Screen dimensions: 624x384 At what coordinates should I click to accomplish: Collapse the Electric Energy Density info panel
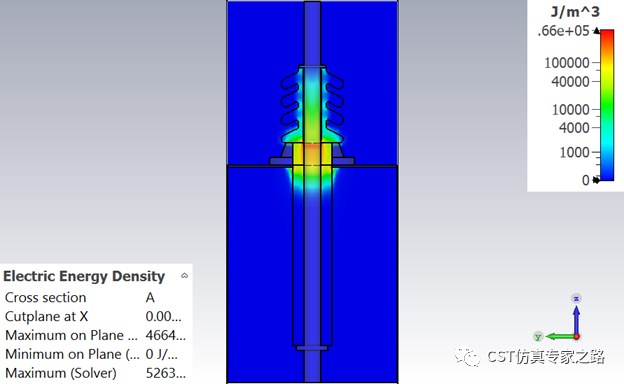[x=184, y=276]
